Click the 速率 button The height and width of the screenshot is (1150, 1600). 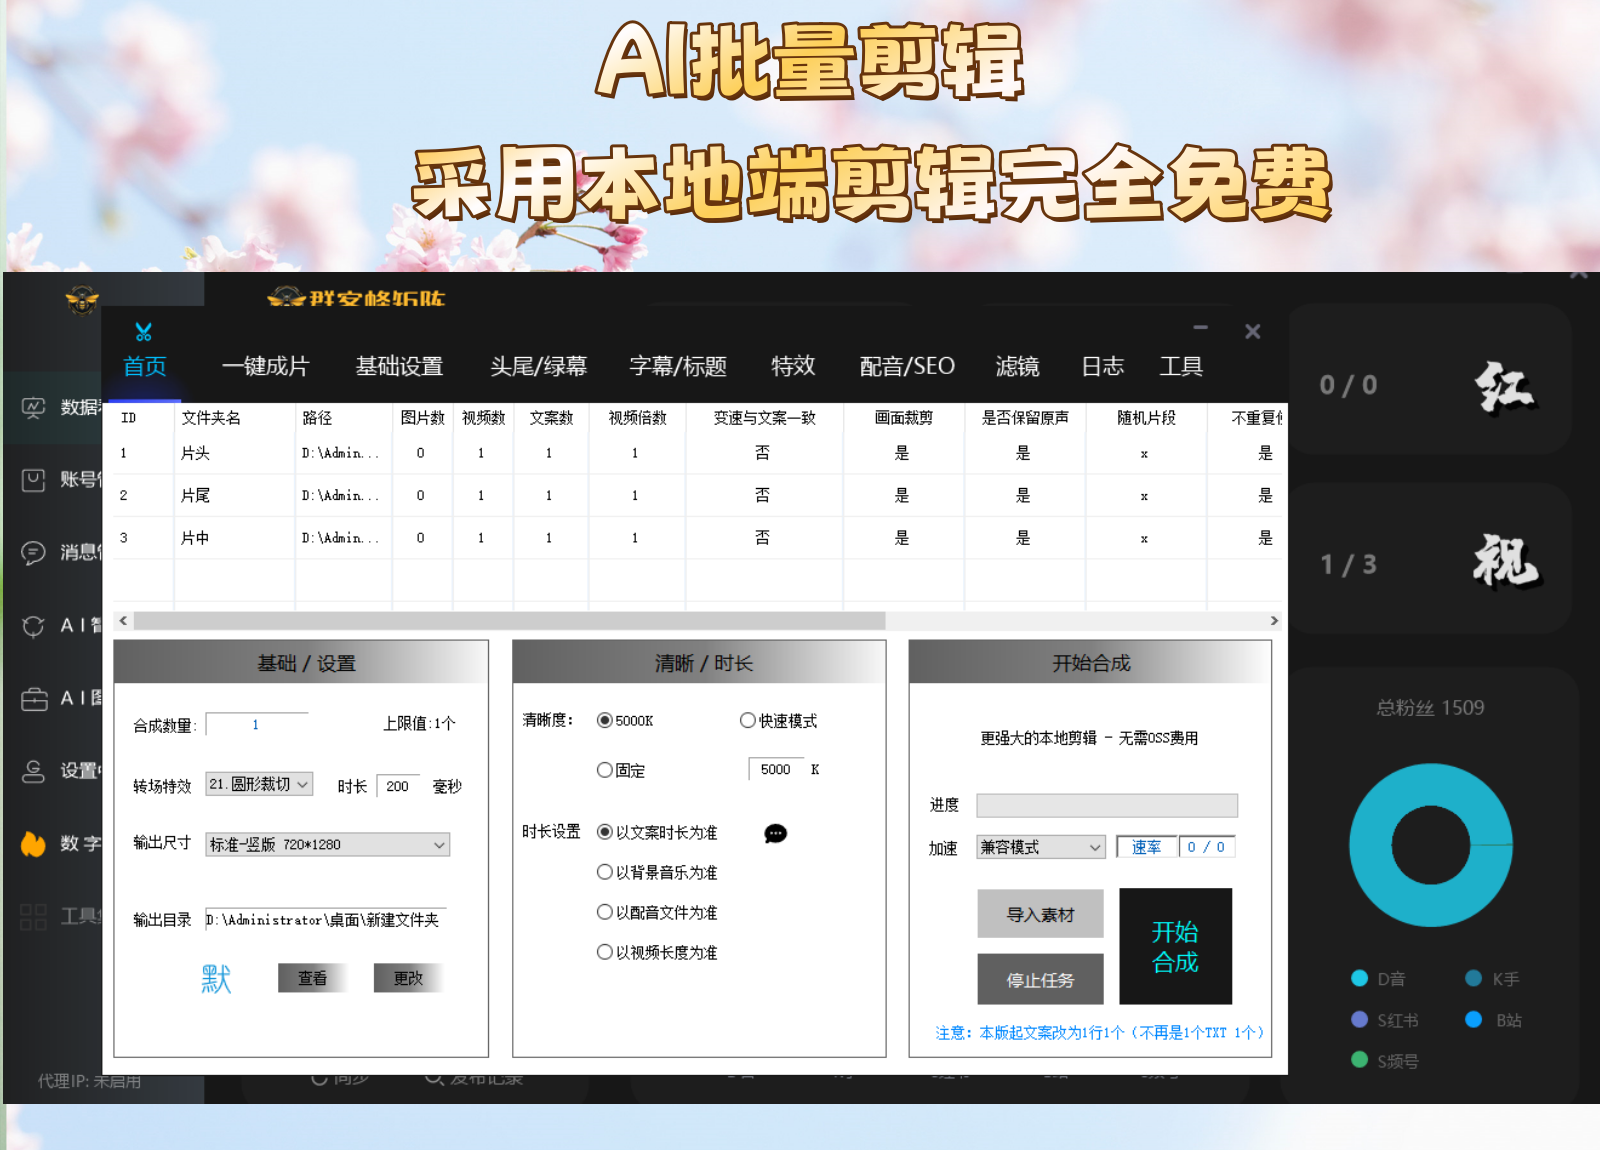point(1147,847)
